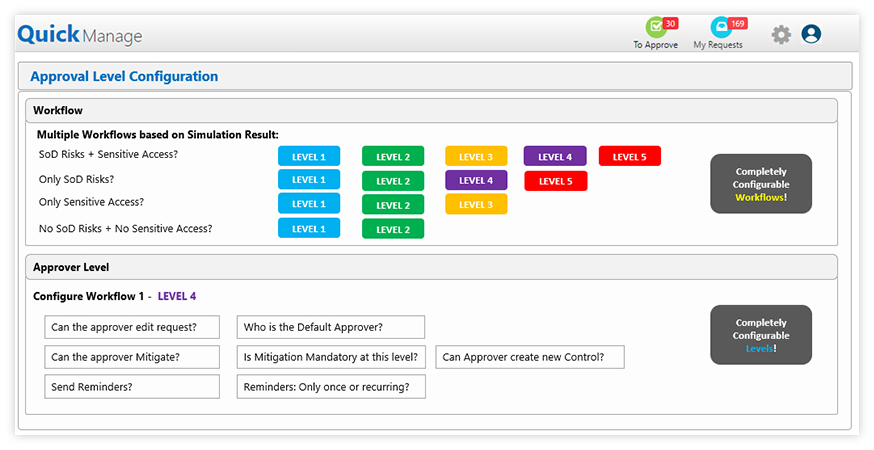
Task: Click 'Reminders: Only once or recurring?' field
Action: 331,386
